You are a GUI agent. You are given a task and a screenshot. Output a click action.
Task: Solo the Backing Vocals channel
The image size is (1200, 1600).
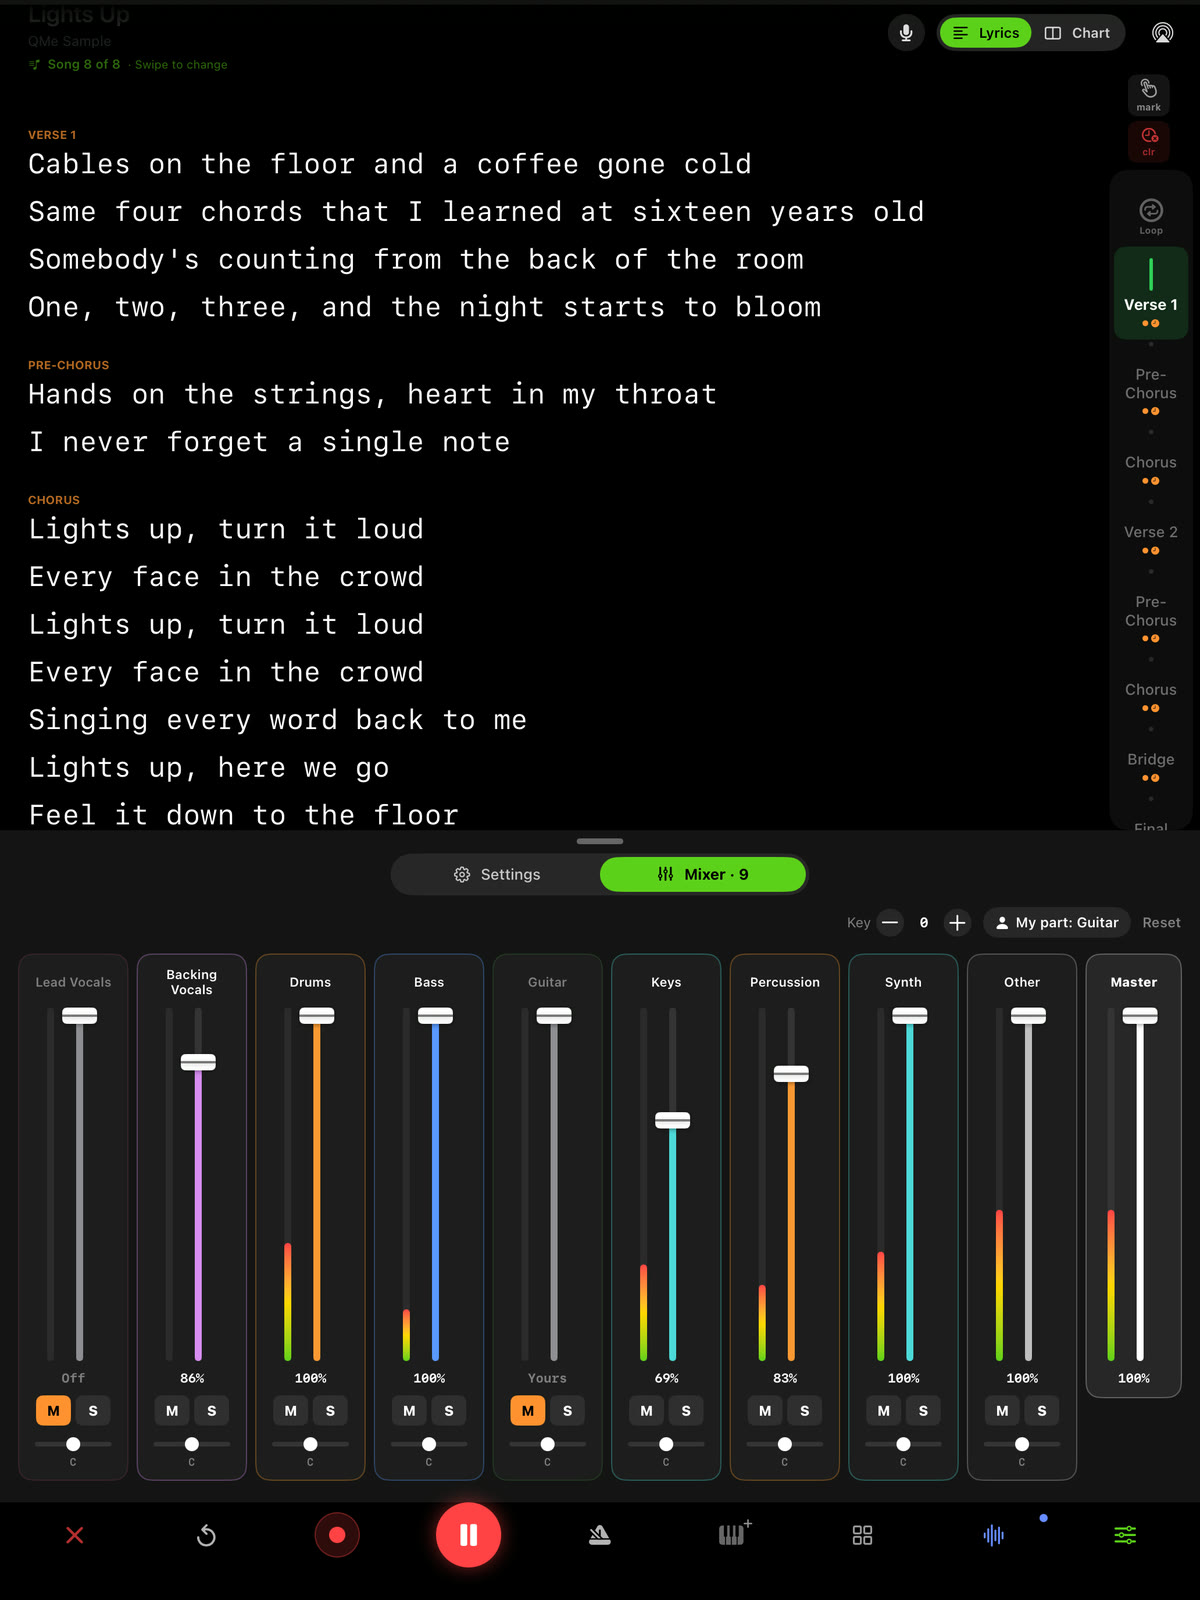coord(212,1411)
